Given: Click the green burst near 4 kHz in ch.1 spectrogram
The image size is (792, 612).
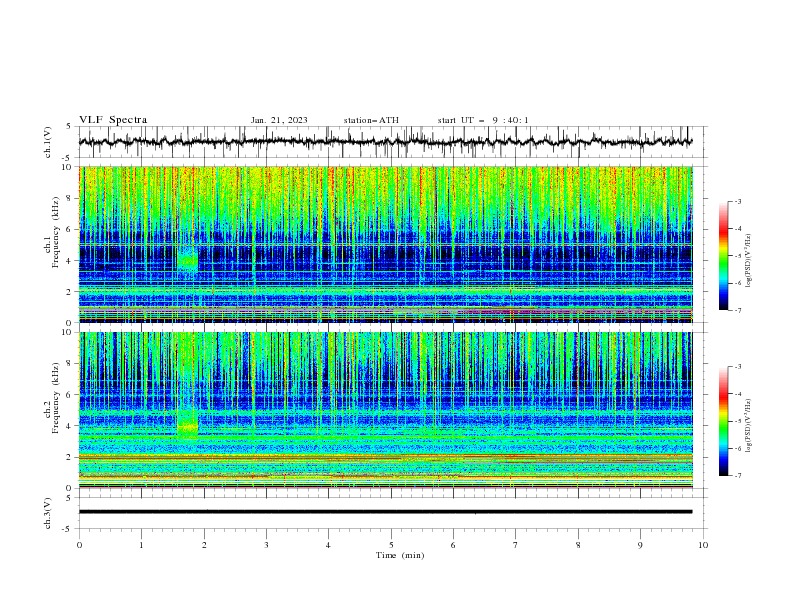Looking at the screenshot, I should (187, 261).
